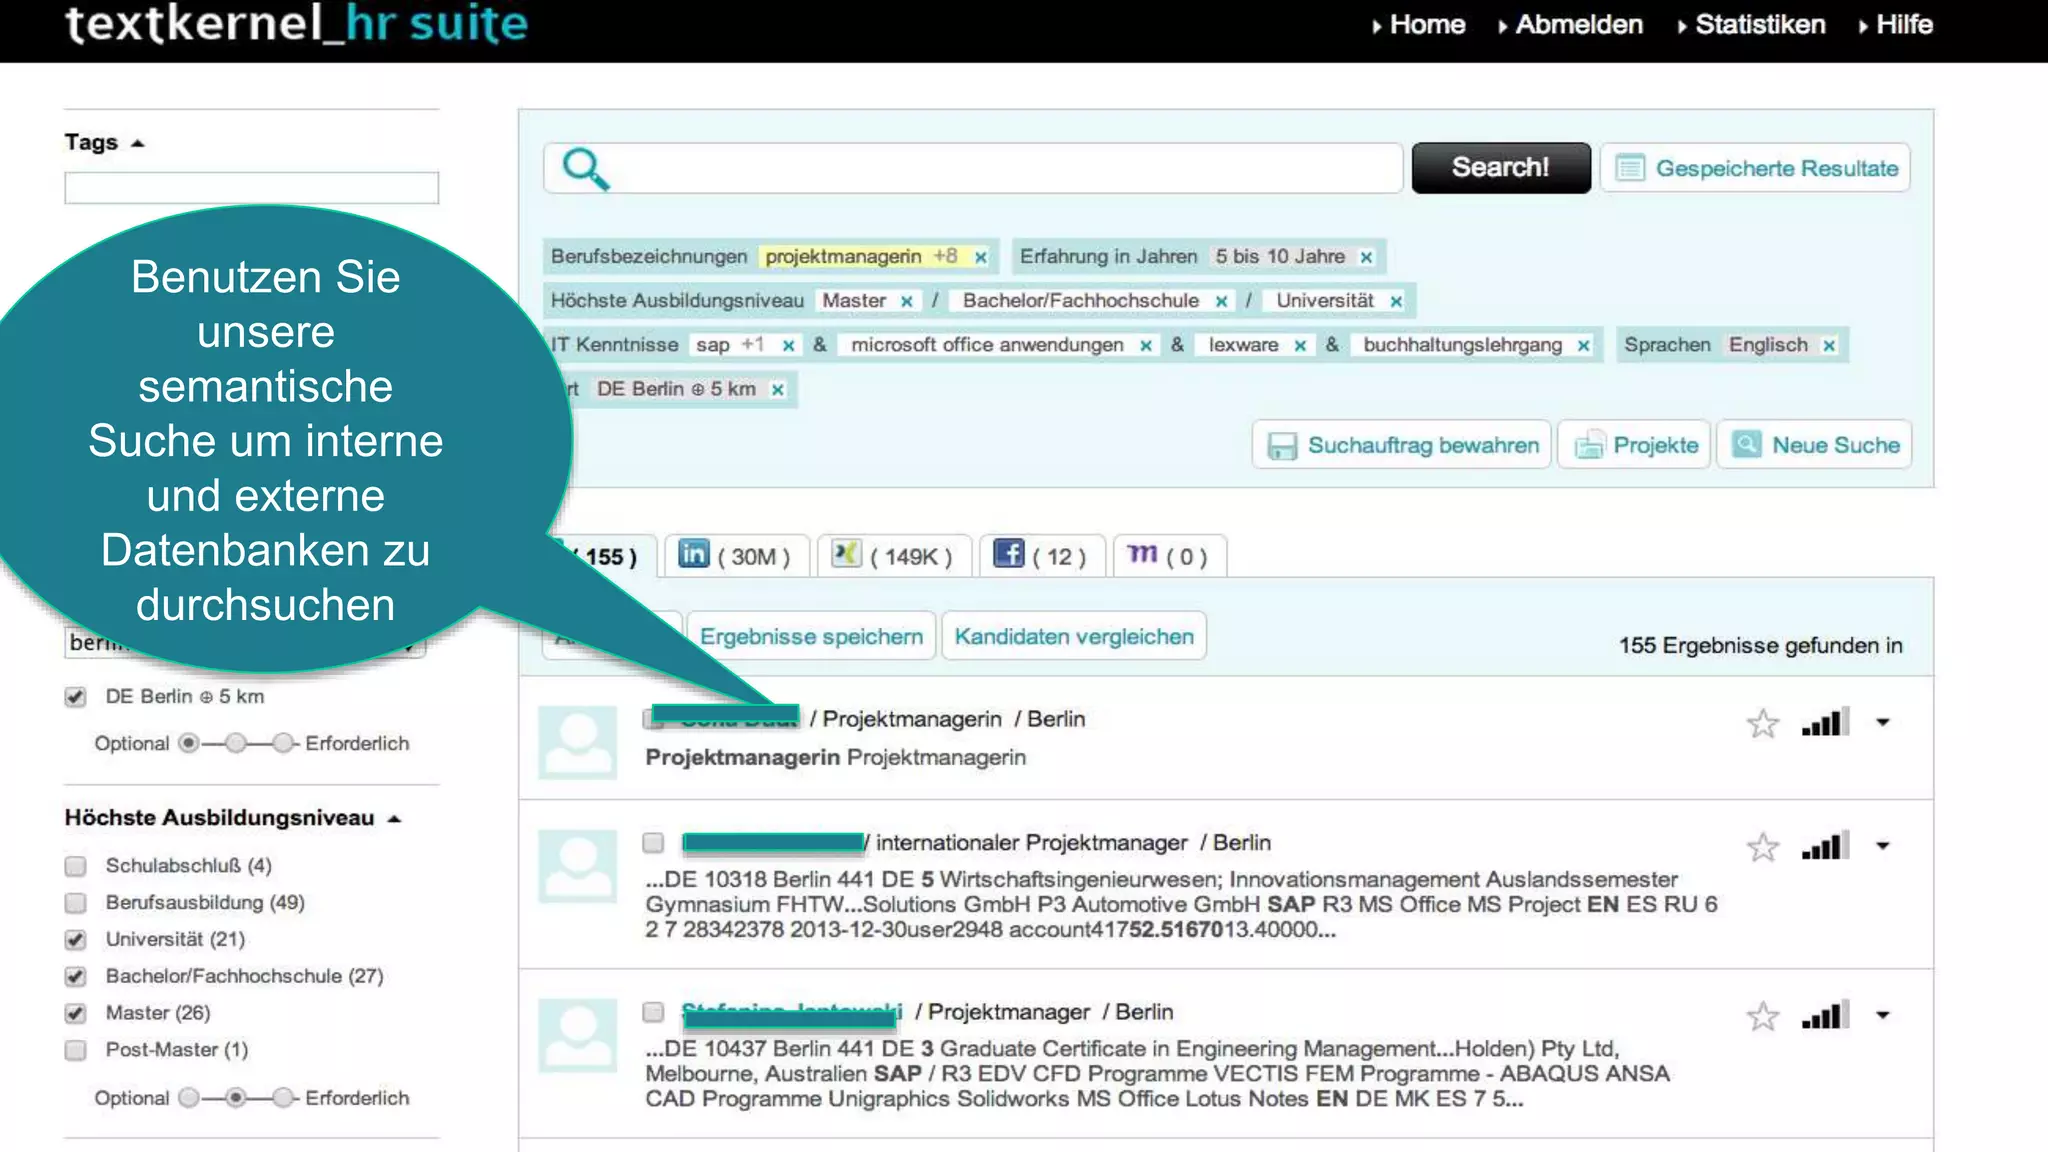Open Projekte

[x=1634, y=445]
